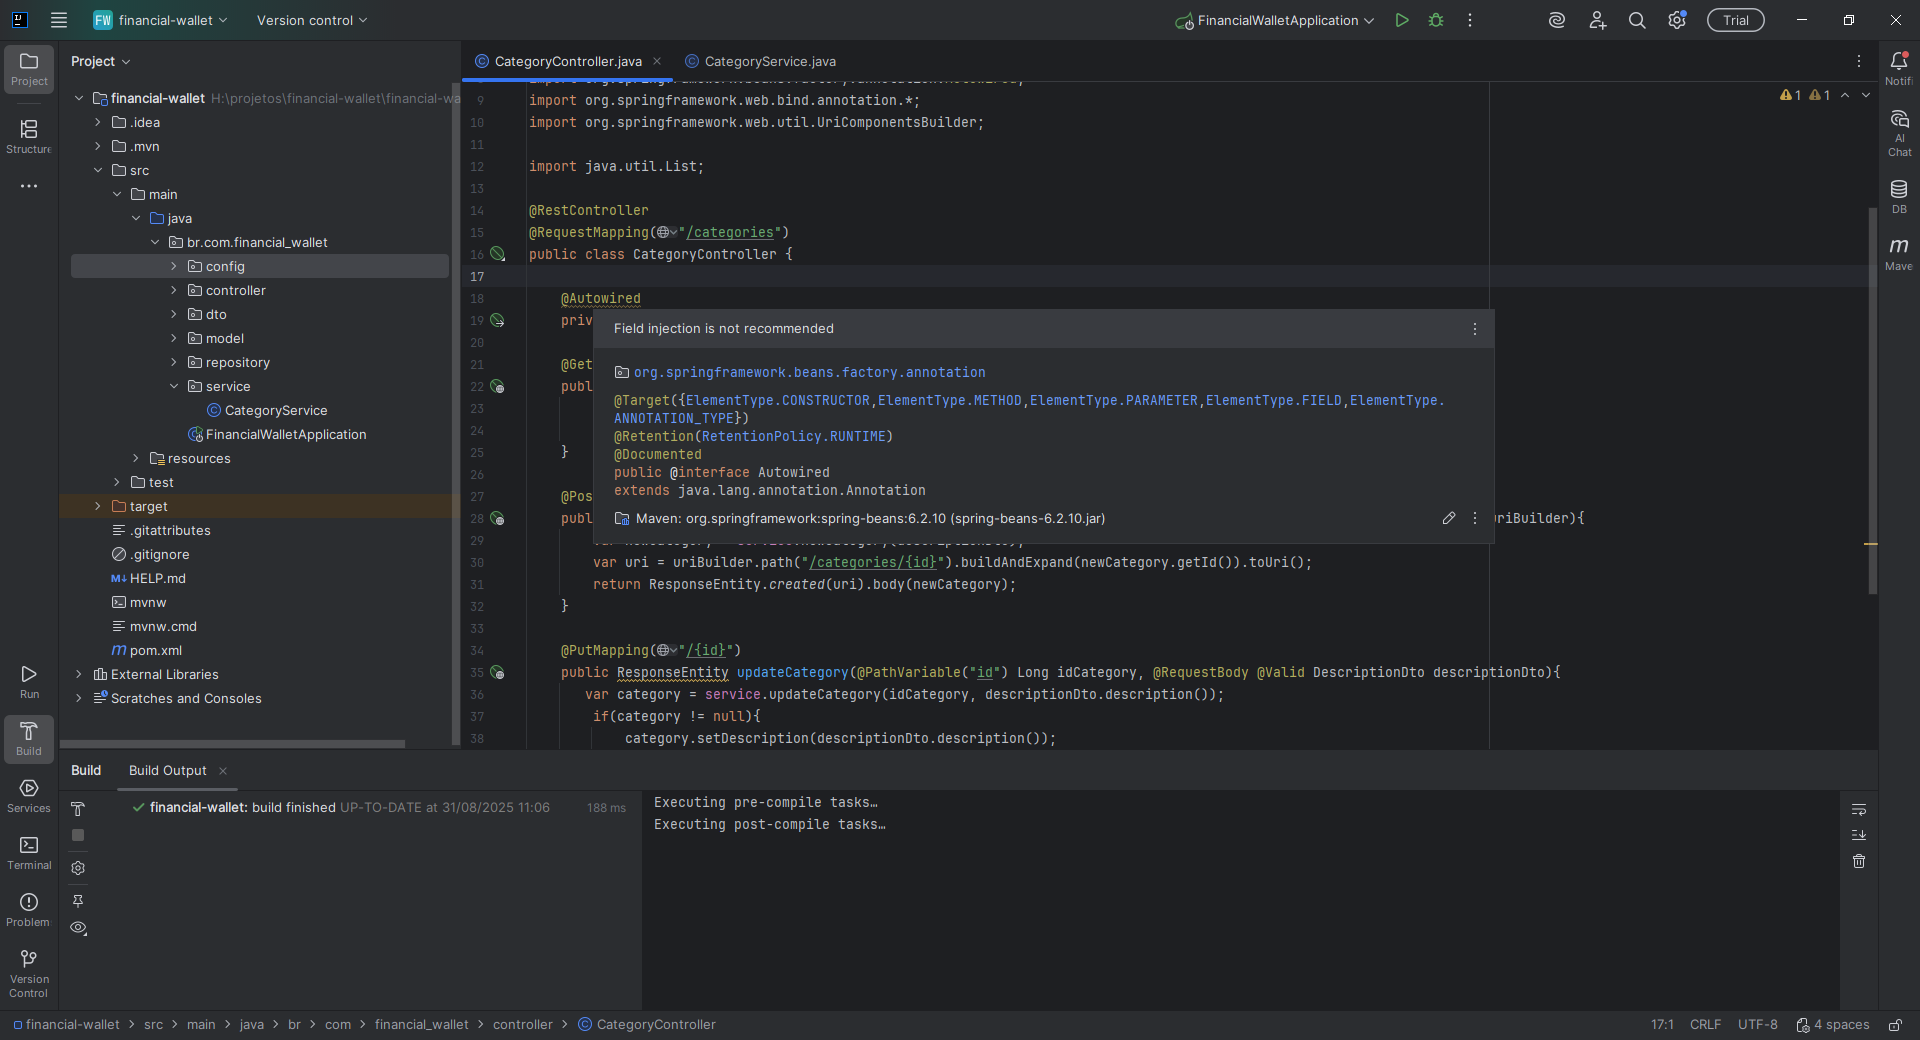Go to next highlighted error arrow
This screenshot has width=1920, height=1040.
coord(1866,95)
